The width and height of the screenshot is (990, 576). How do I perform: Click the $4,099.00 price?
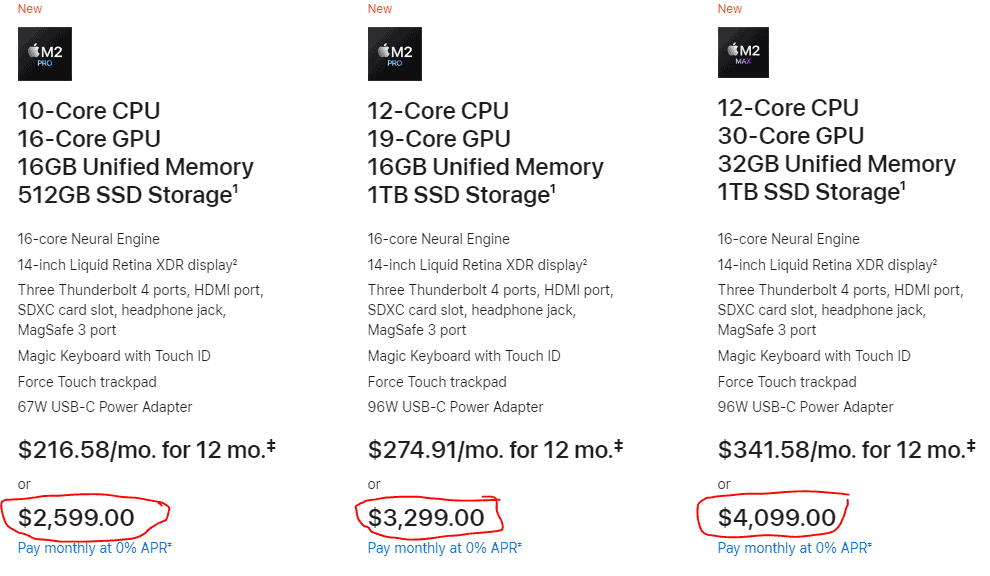pos(776,518)
